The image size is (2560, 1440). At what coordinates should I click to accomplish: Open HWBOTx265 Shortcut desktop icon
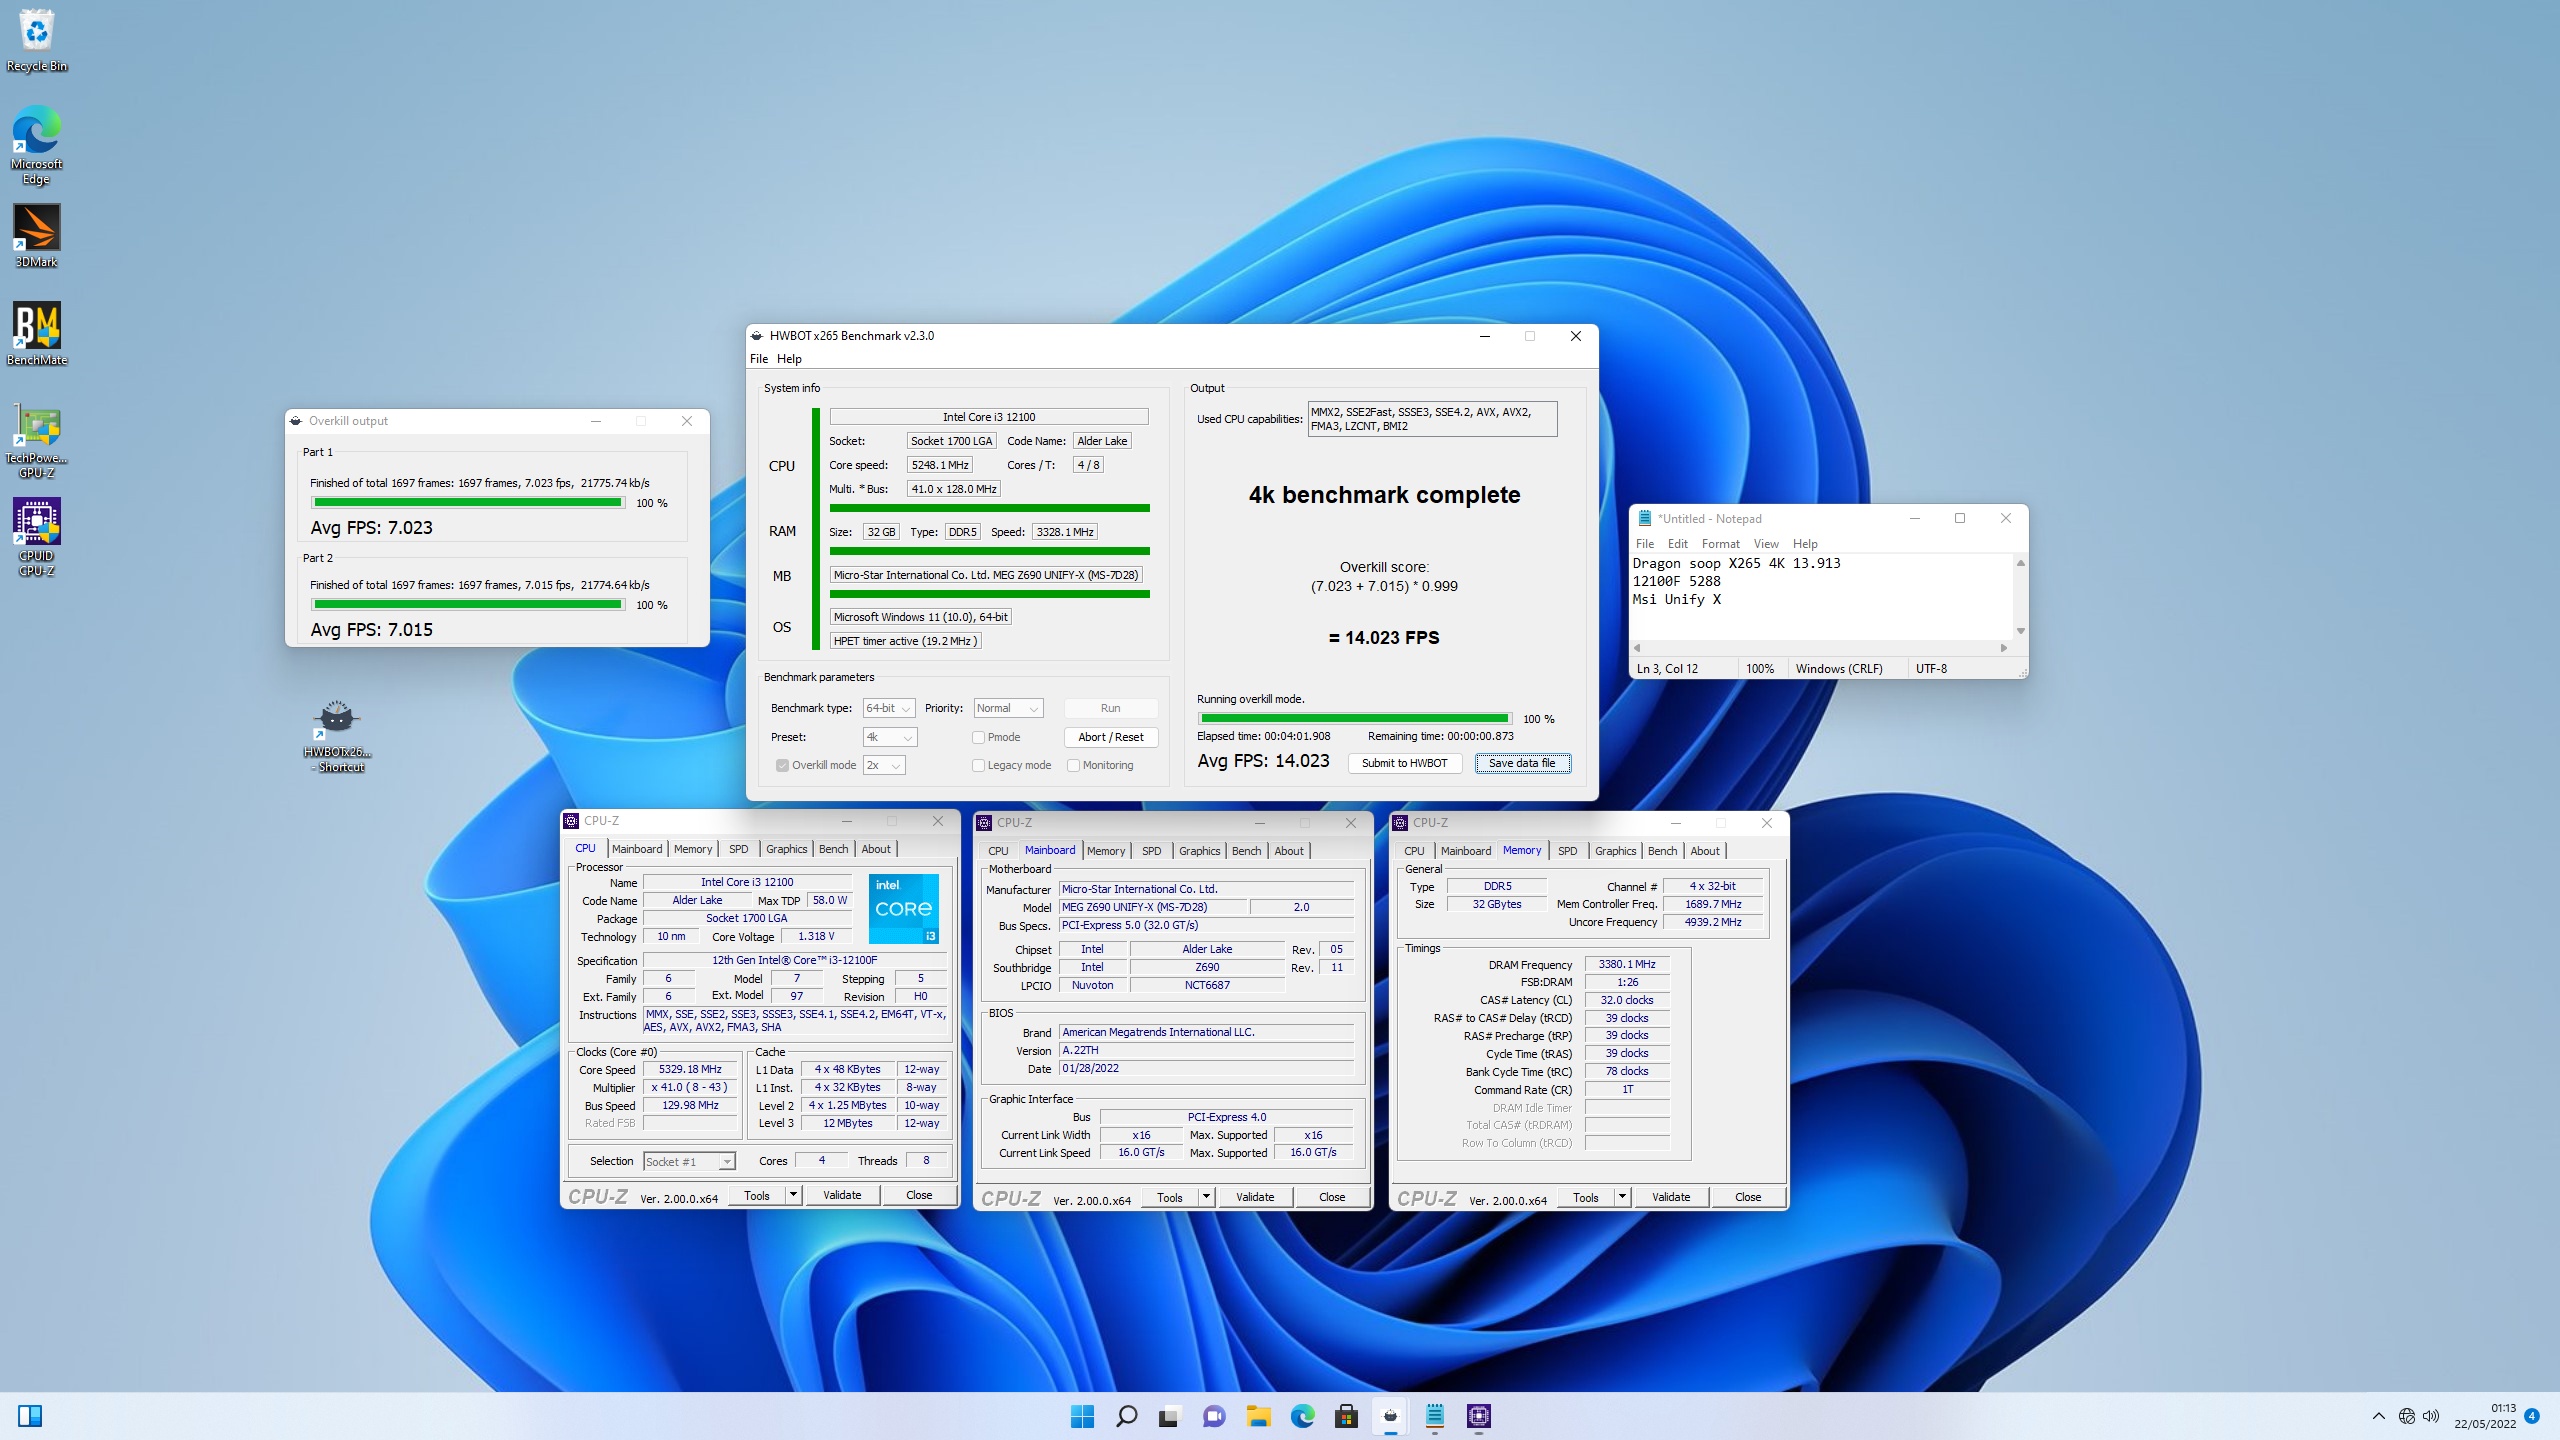[x=337, y=736]
